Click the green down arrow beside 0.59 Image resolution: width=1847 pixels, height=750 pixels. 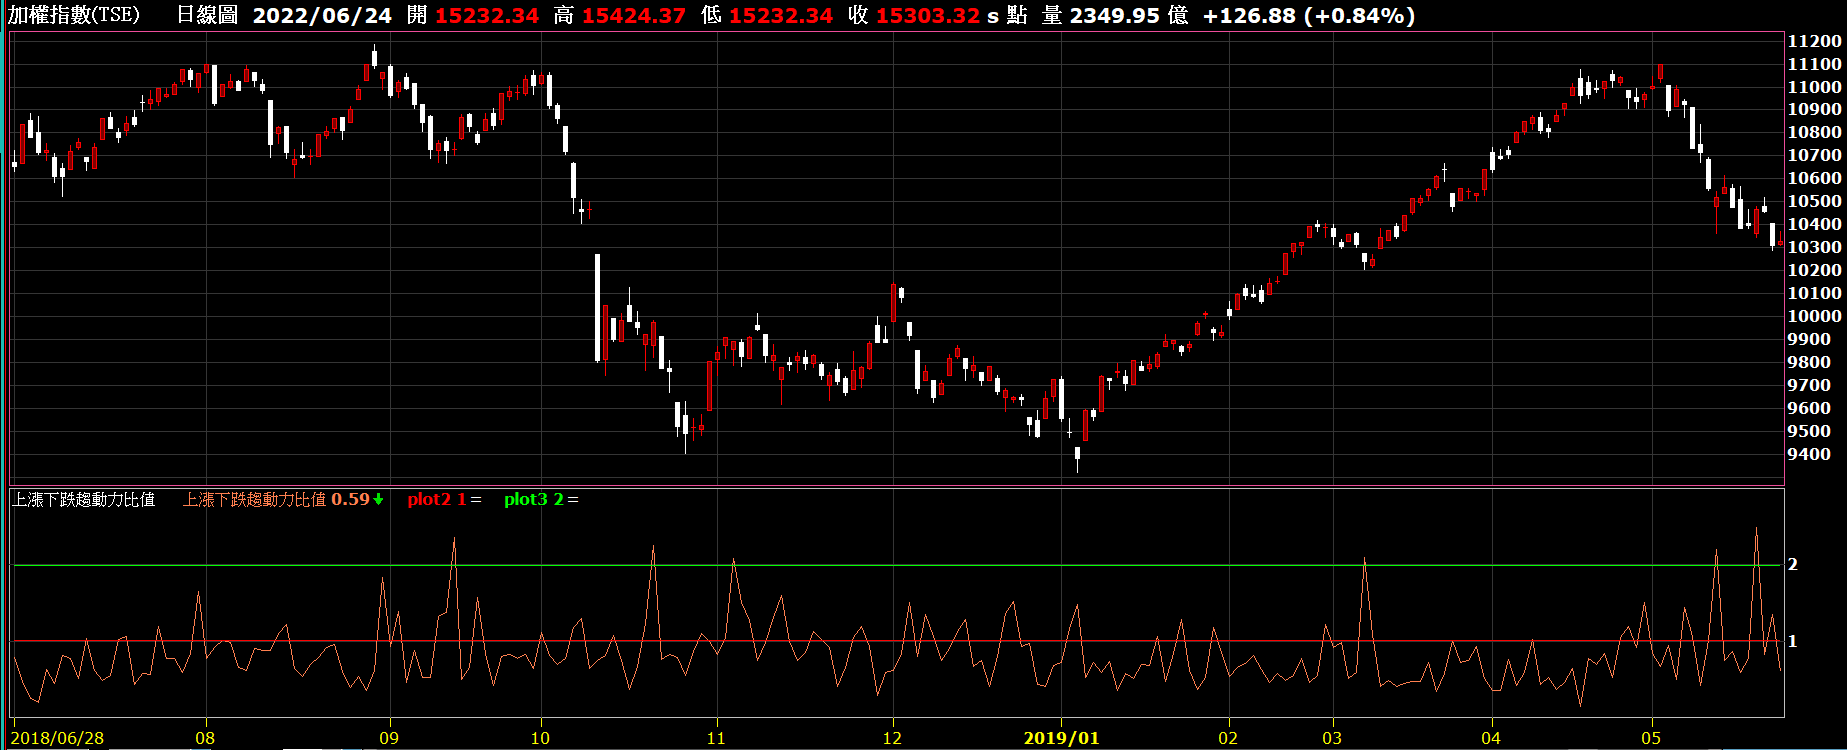click(x=378, y=500)
